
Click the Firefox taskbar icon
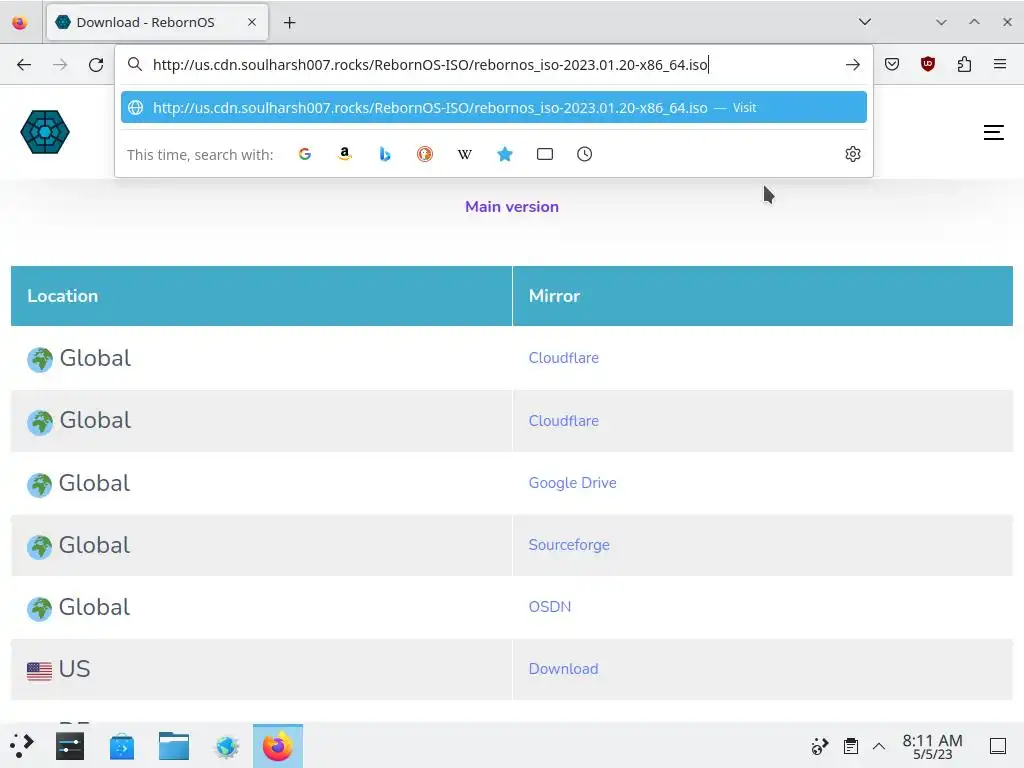coord(278,746)
